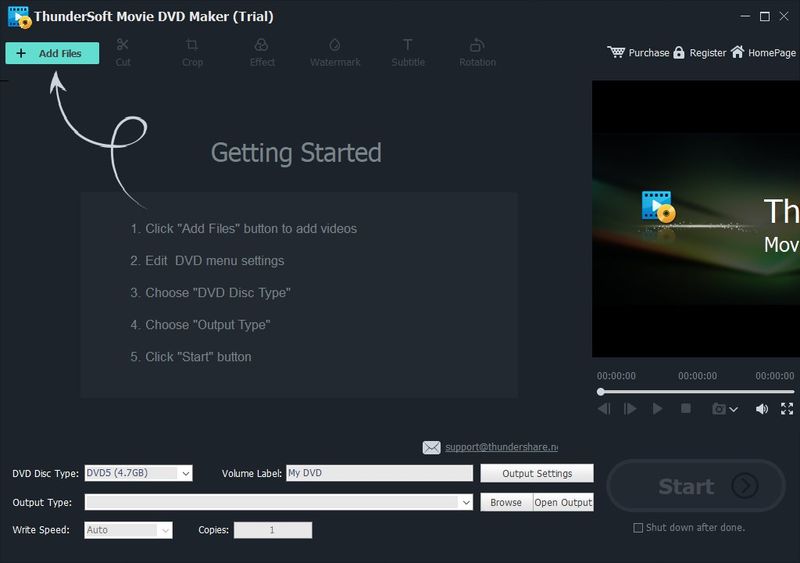
Task: Click the ThunderSoft app logo in title bar
Action: [x=19, y=17]
